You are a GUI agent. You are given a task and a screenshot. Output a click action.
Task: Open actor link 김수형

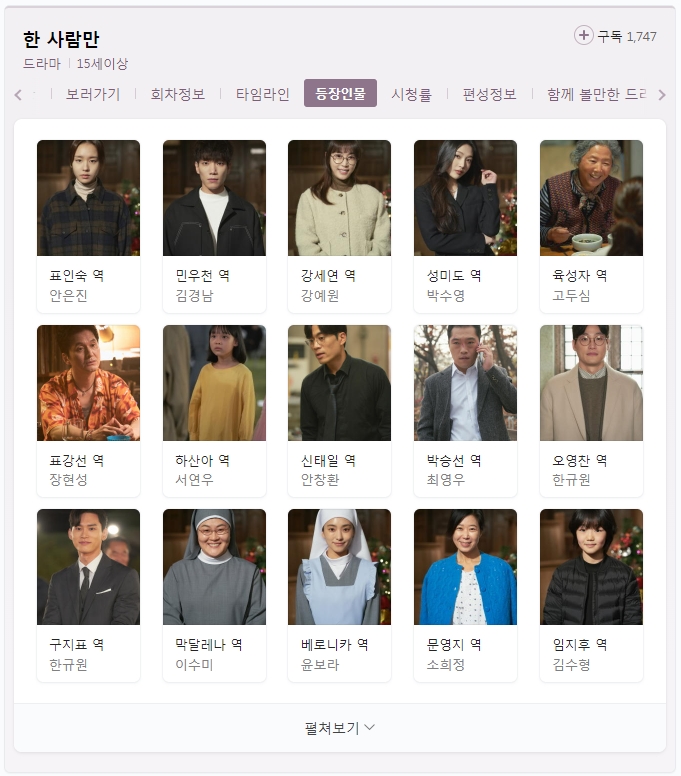[571, 664]
